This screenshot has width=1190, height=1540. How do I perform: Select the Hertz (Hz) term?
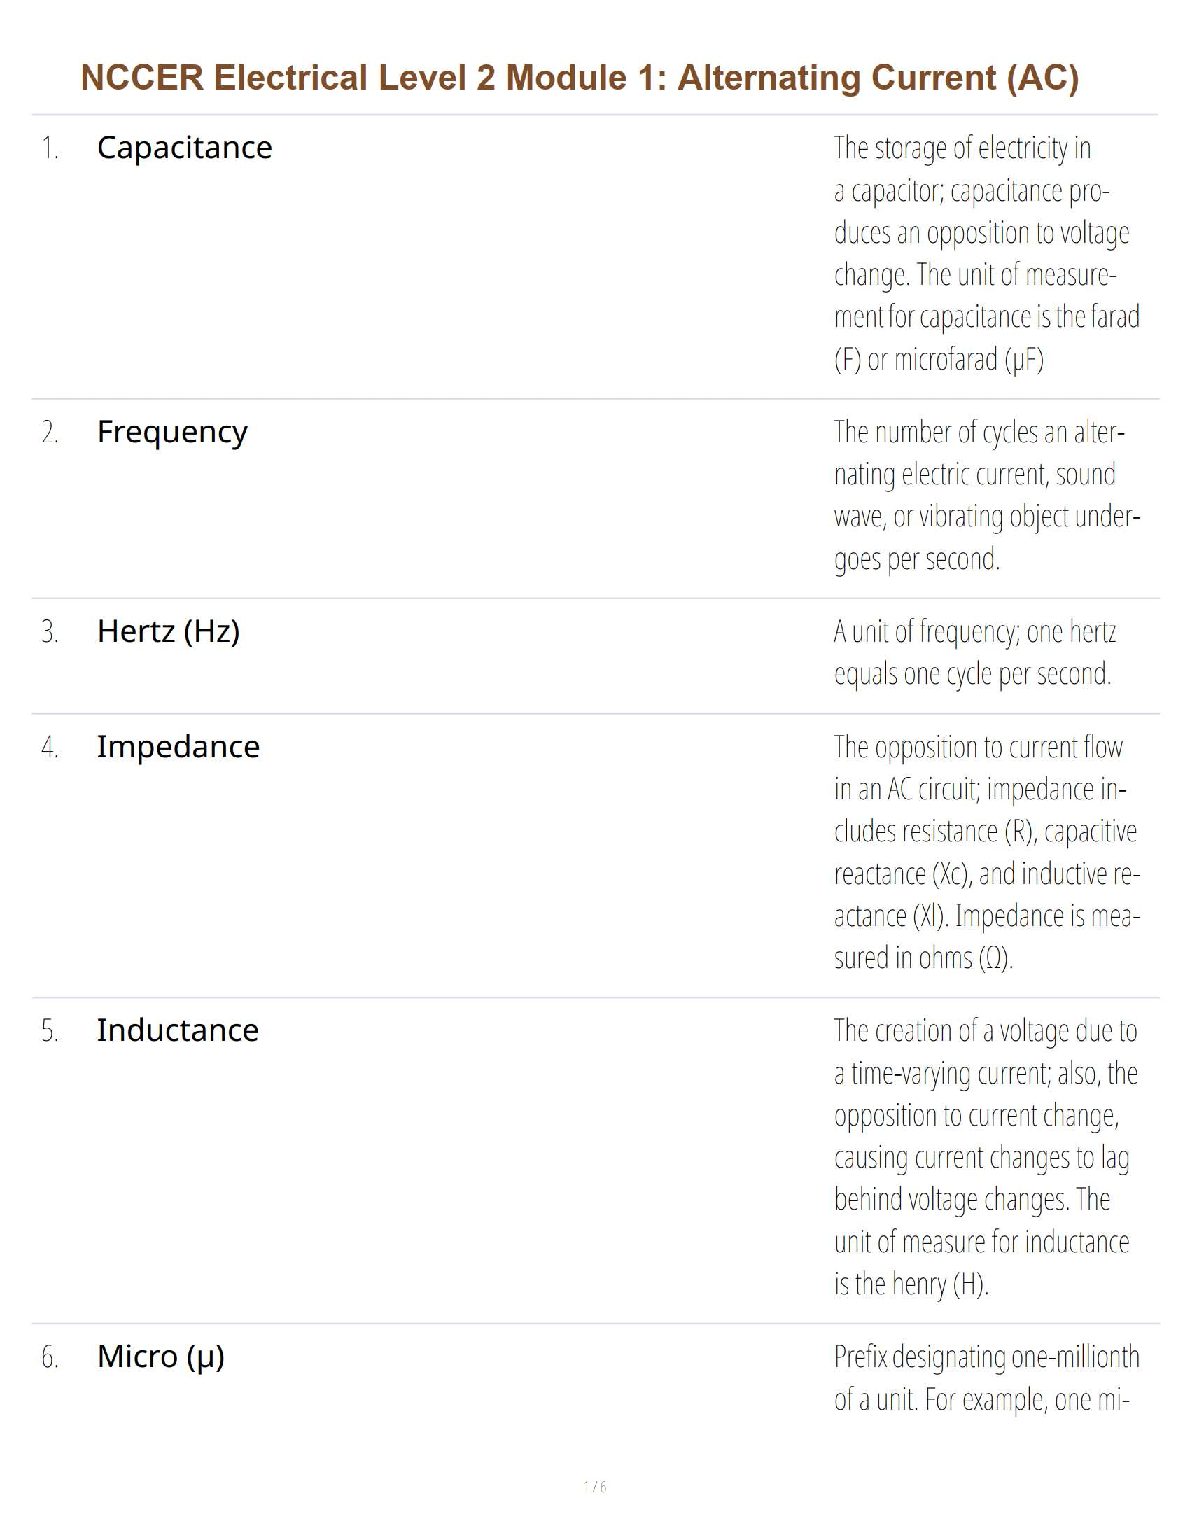(x=168, y=631)
